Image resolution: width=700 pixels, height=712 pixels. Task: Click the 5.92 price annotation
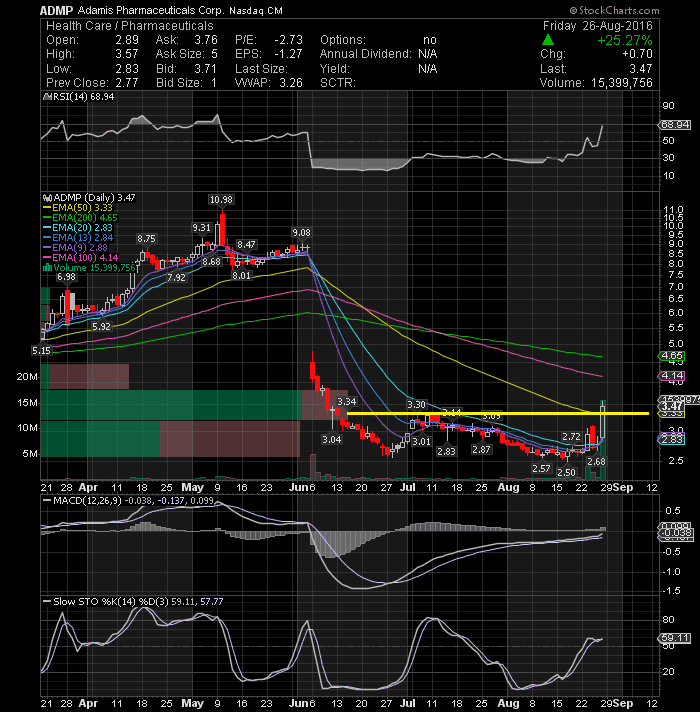tap(101, 326)
